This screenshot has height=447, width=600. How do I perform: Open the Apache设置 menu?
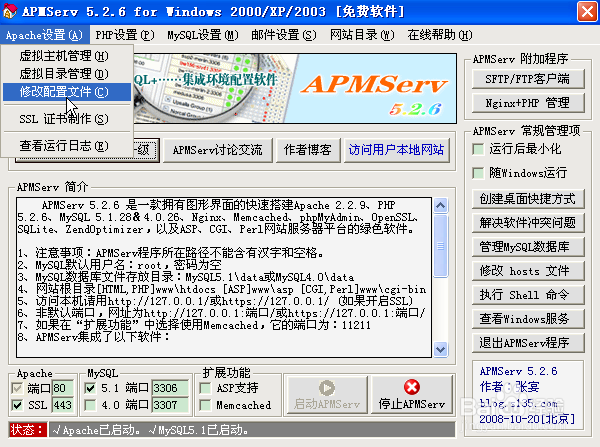click(x=44, y=35)
